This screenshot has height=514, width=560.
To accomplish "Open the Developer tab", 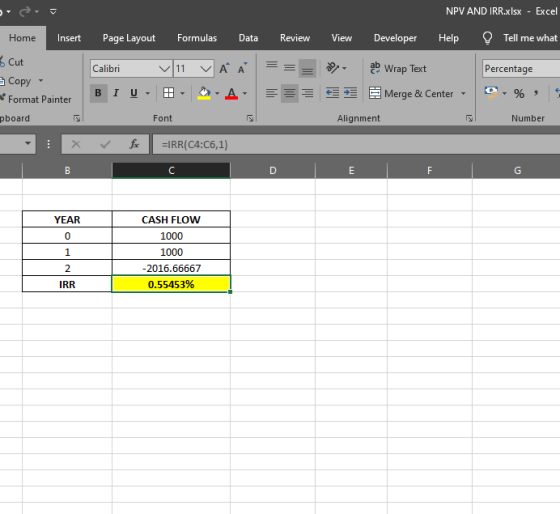I will point(395,38).
